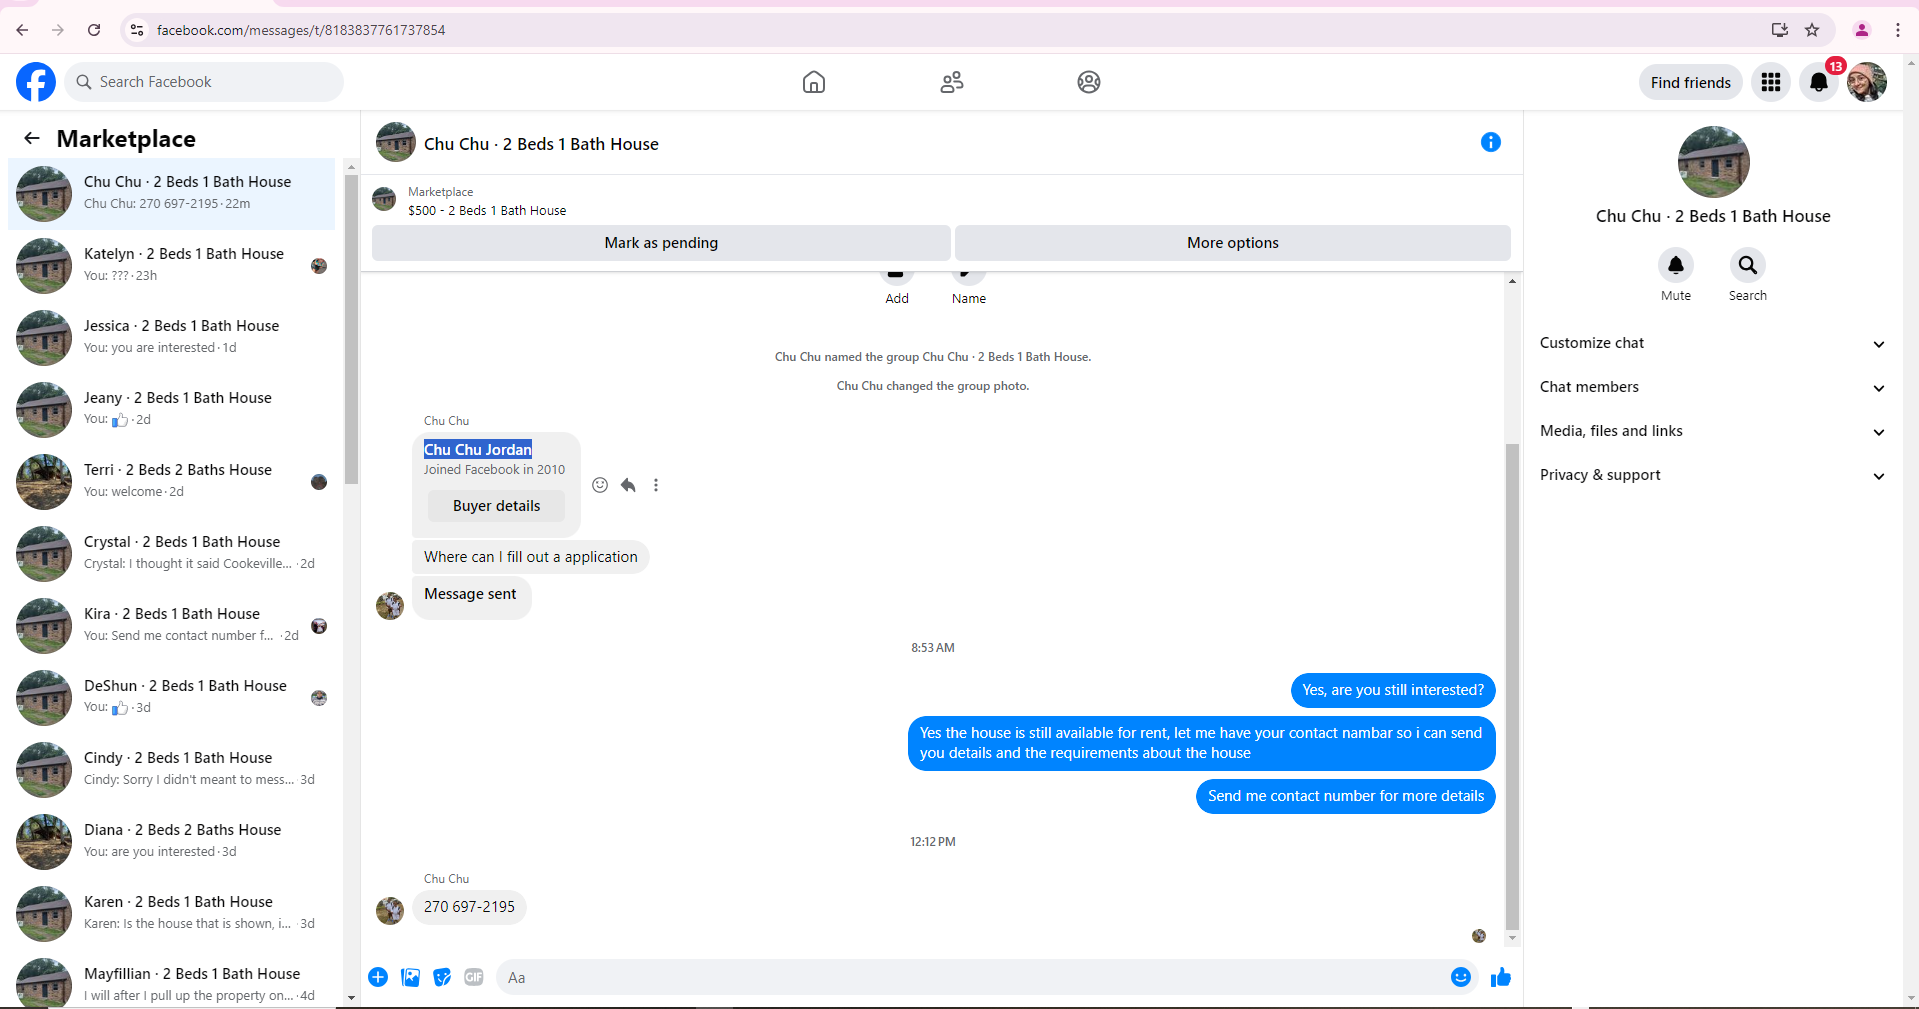
Task: View site information icon in address bar
Action: point(138,30)
